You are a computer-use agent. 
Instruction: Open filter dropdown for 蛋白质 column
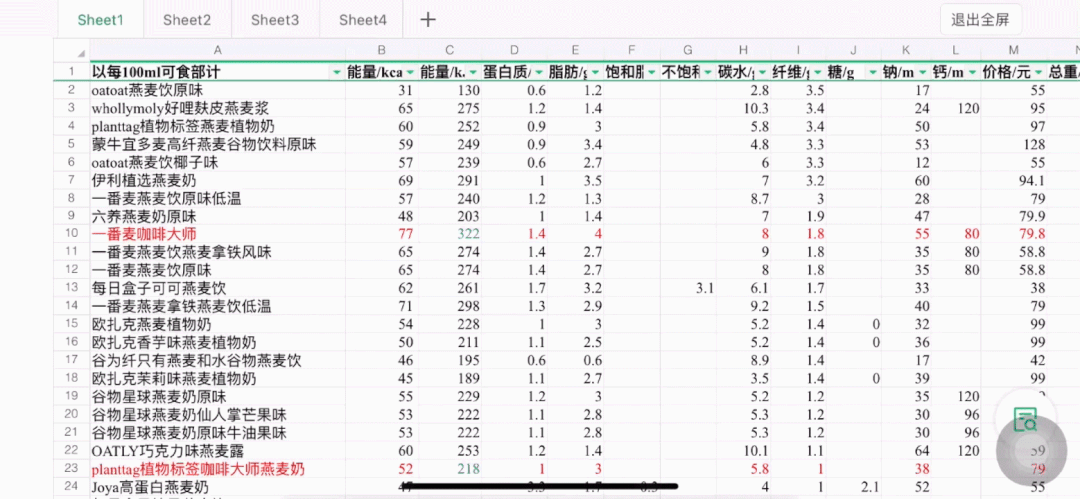tap(537, 72)
